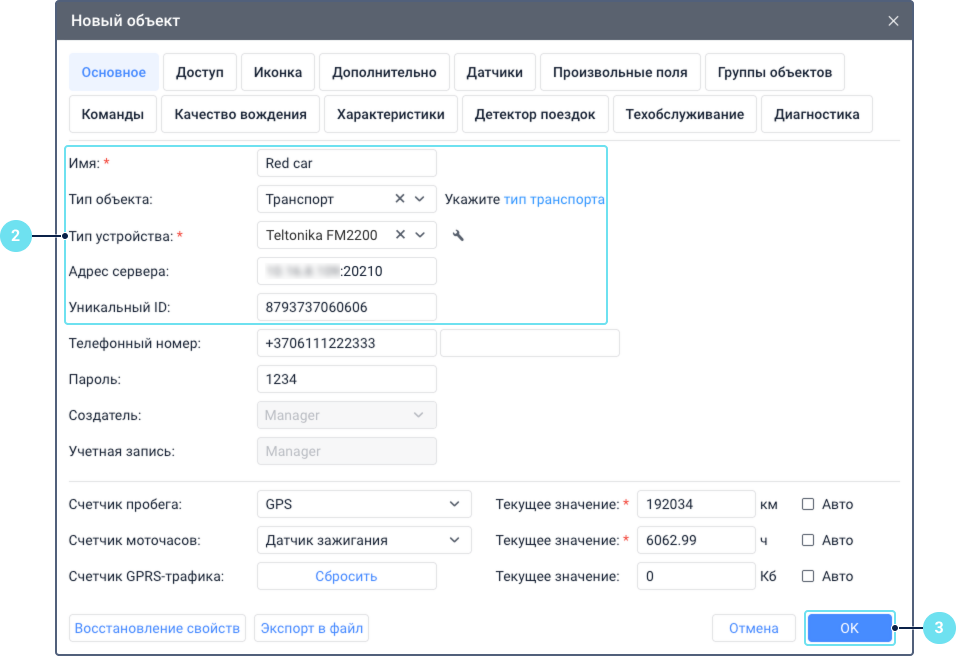Follow the тип транспорта link
This screenshot has height=656, width=956.
[554, 199]
